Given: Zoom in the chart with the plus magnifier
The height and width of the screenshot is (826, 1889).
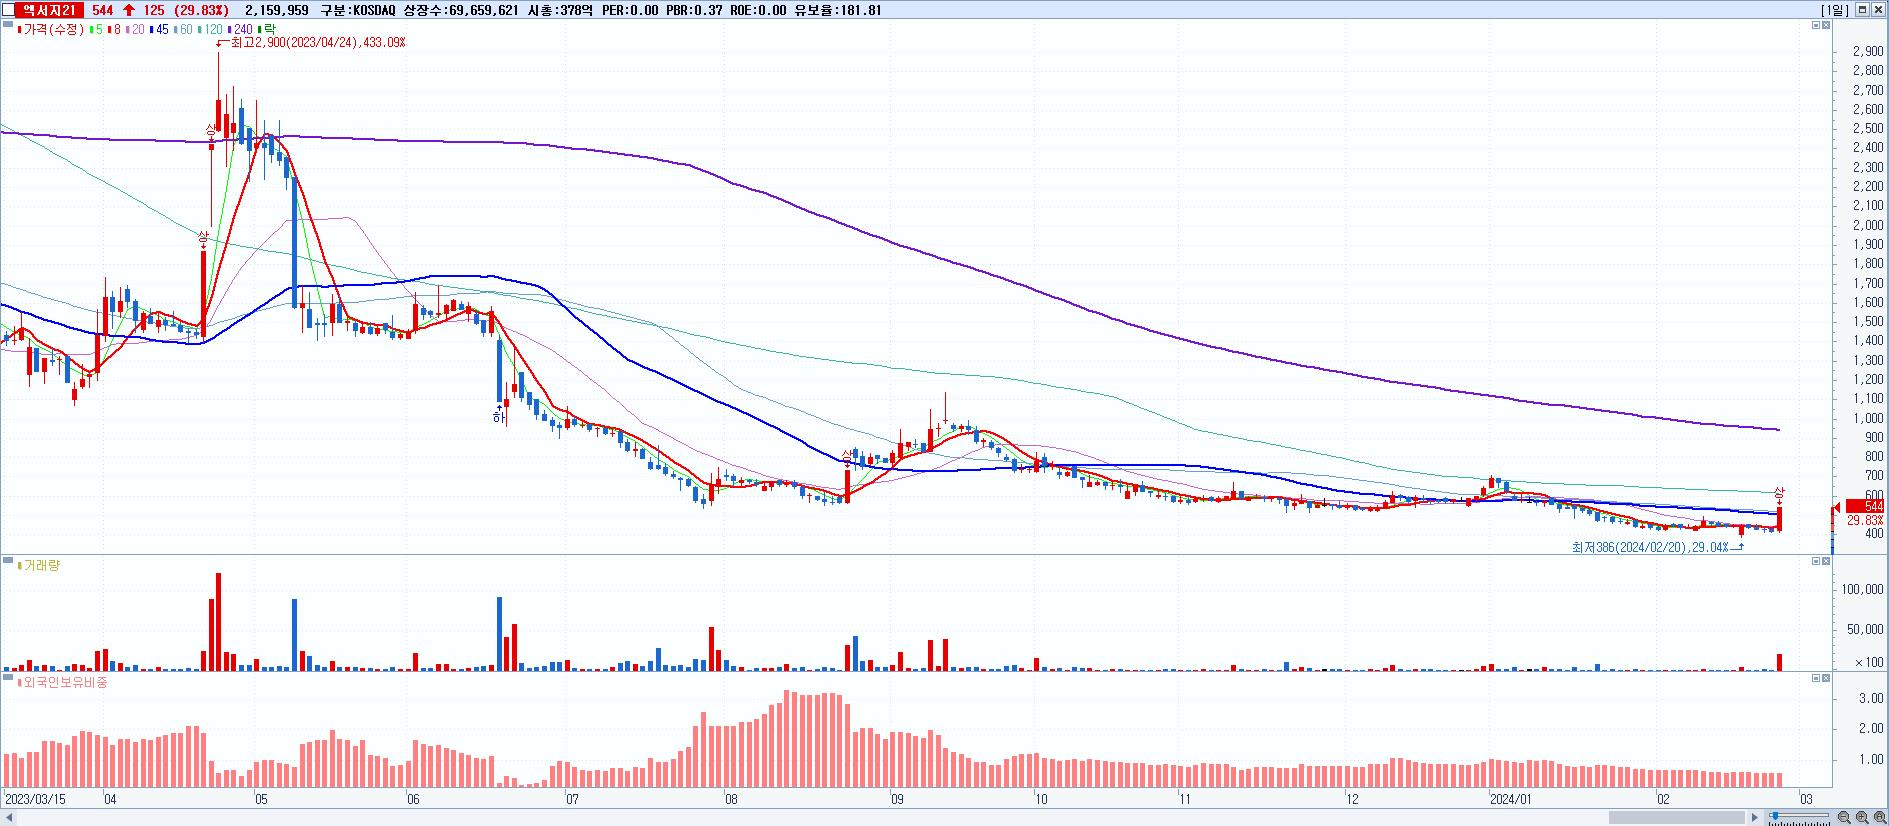Looking at the screenshot, I should click(1862, 817).
